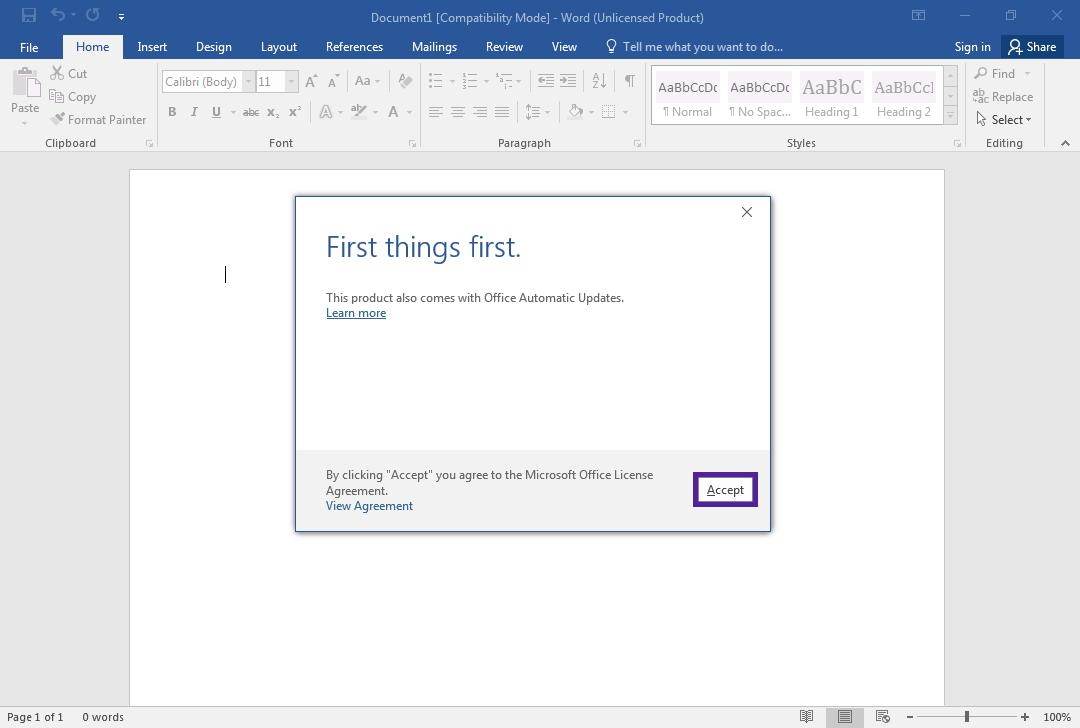Center align the text
The height and width of the screenshot is (728, 1080).
457,112
